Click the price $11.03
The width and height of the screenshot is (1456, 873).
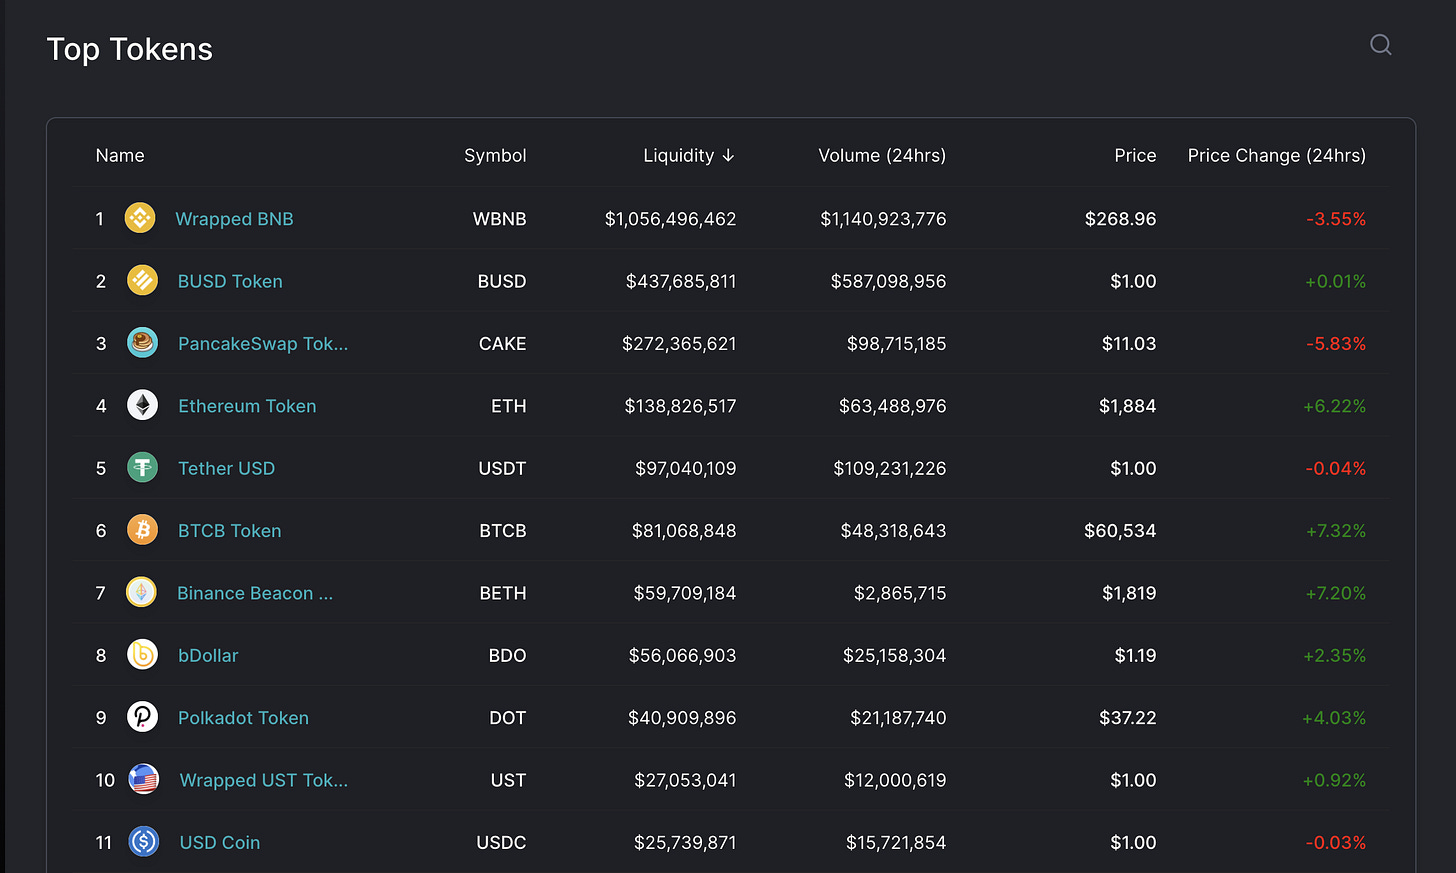click(x=1129, y=343)
